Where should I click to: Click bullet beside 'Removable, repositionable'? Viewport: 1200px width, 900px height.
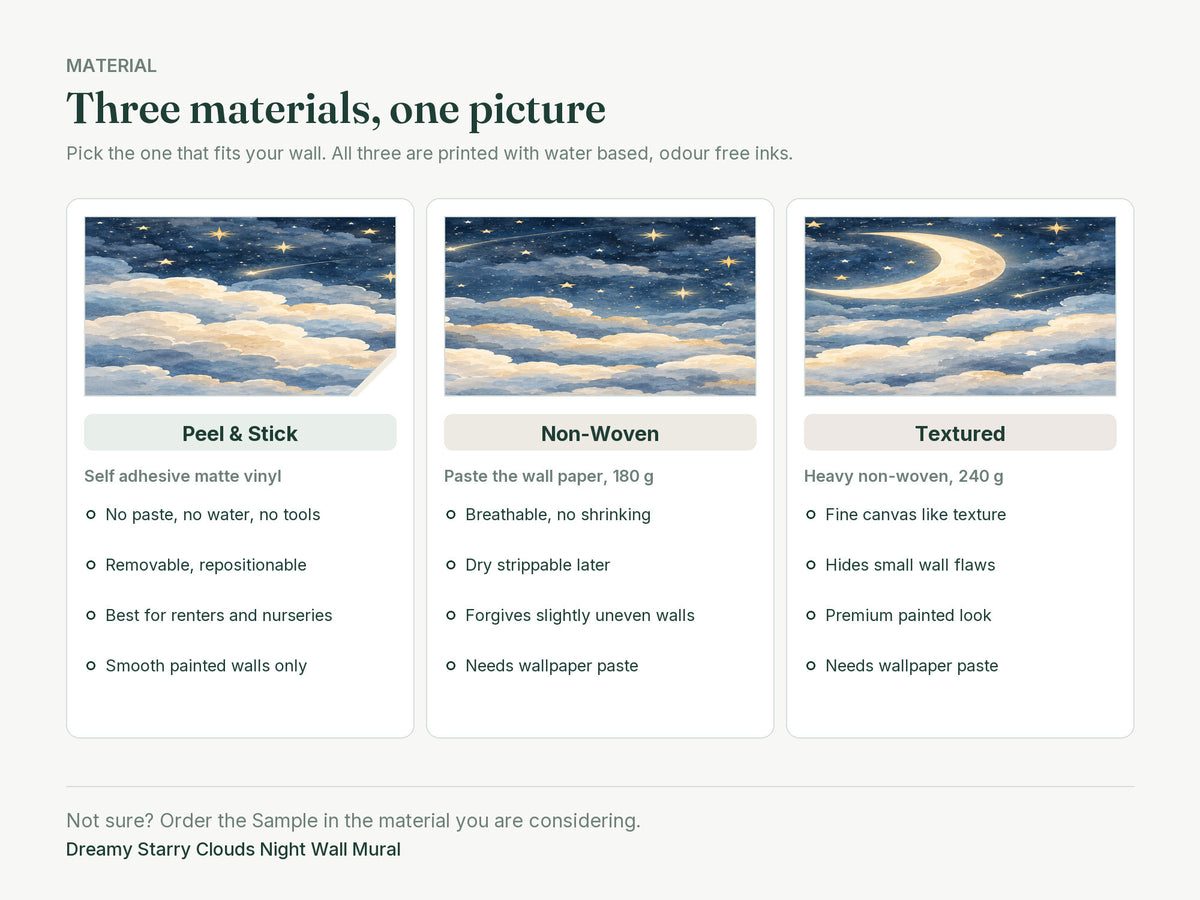tap(91, 565)
